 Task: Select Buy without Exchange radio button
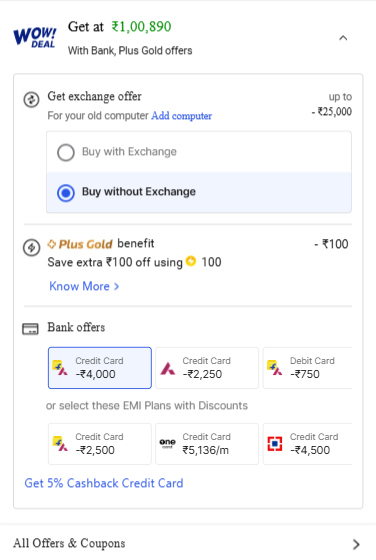click(66, 193)
